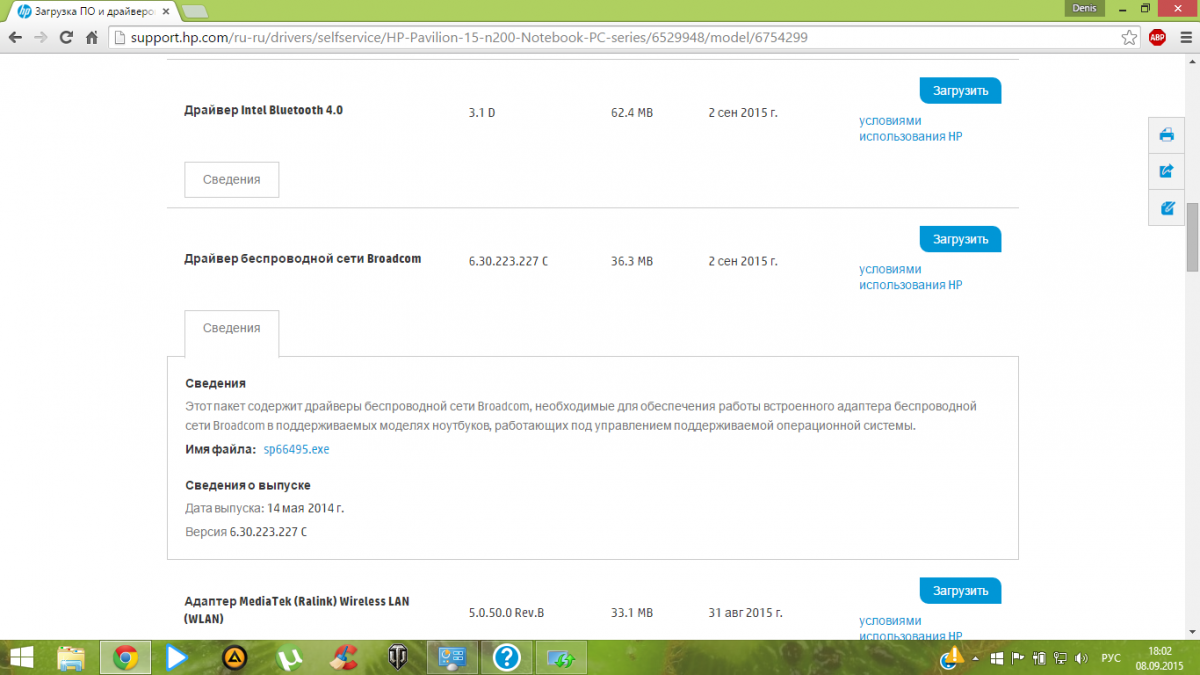Reload the HP support page
Viewport: 1200px width, 675px height.
click(66, 38)
